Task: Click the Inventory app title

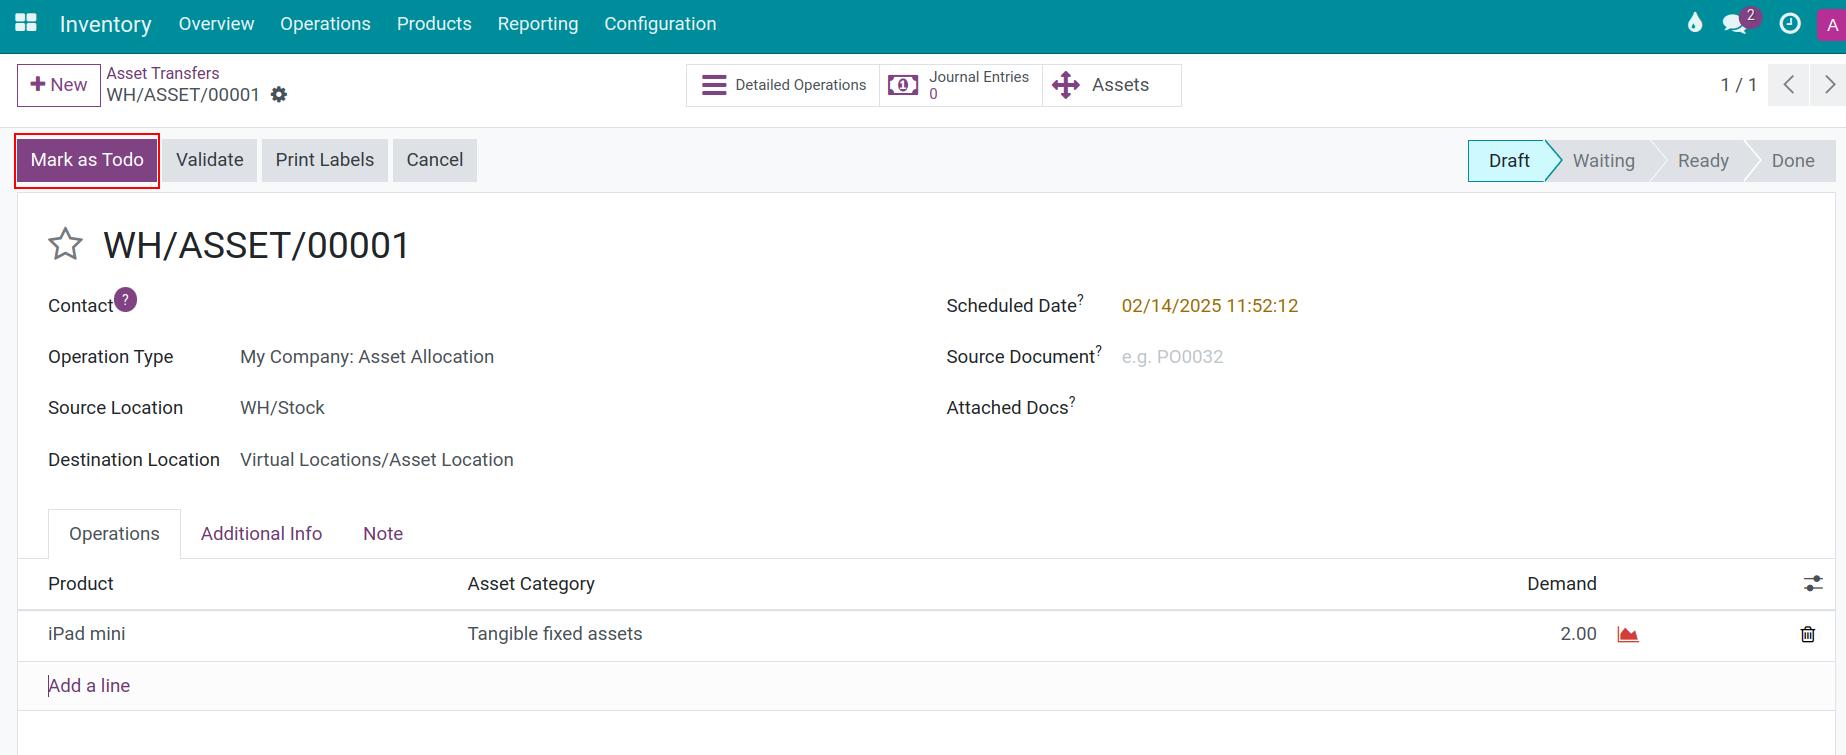Action: tap(106, 24)
